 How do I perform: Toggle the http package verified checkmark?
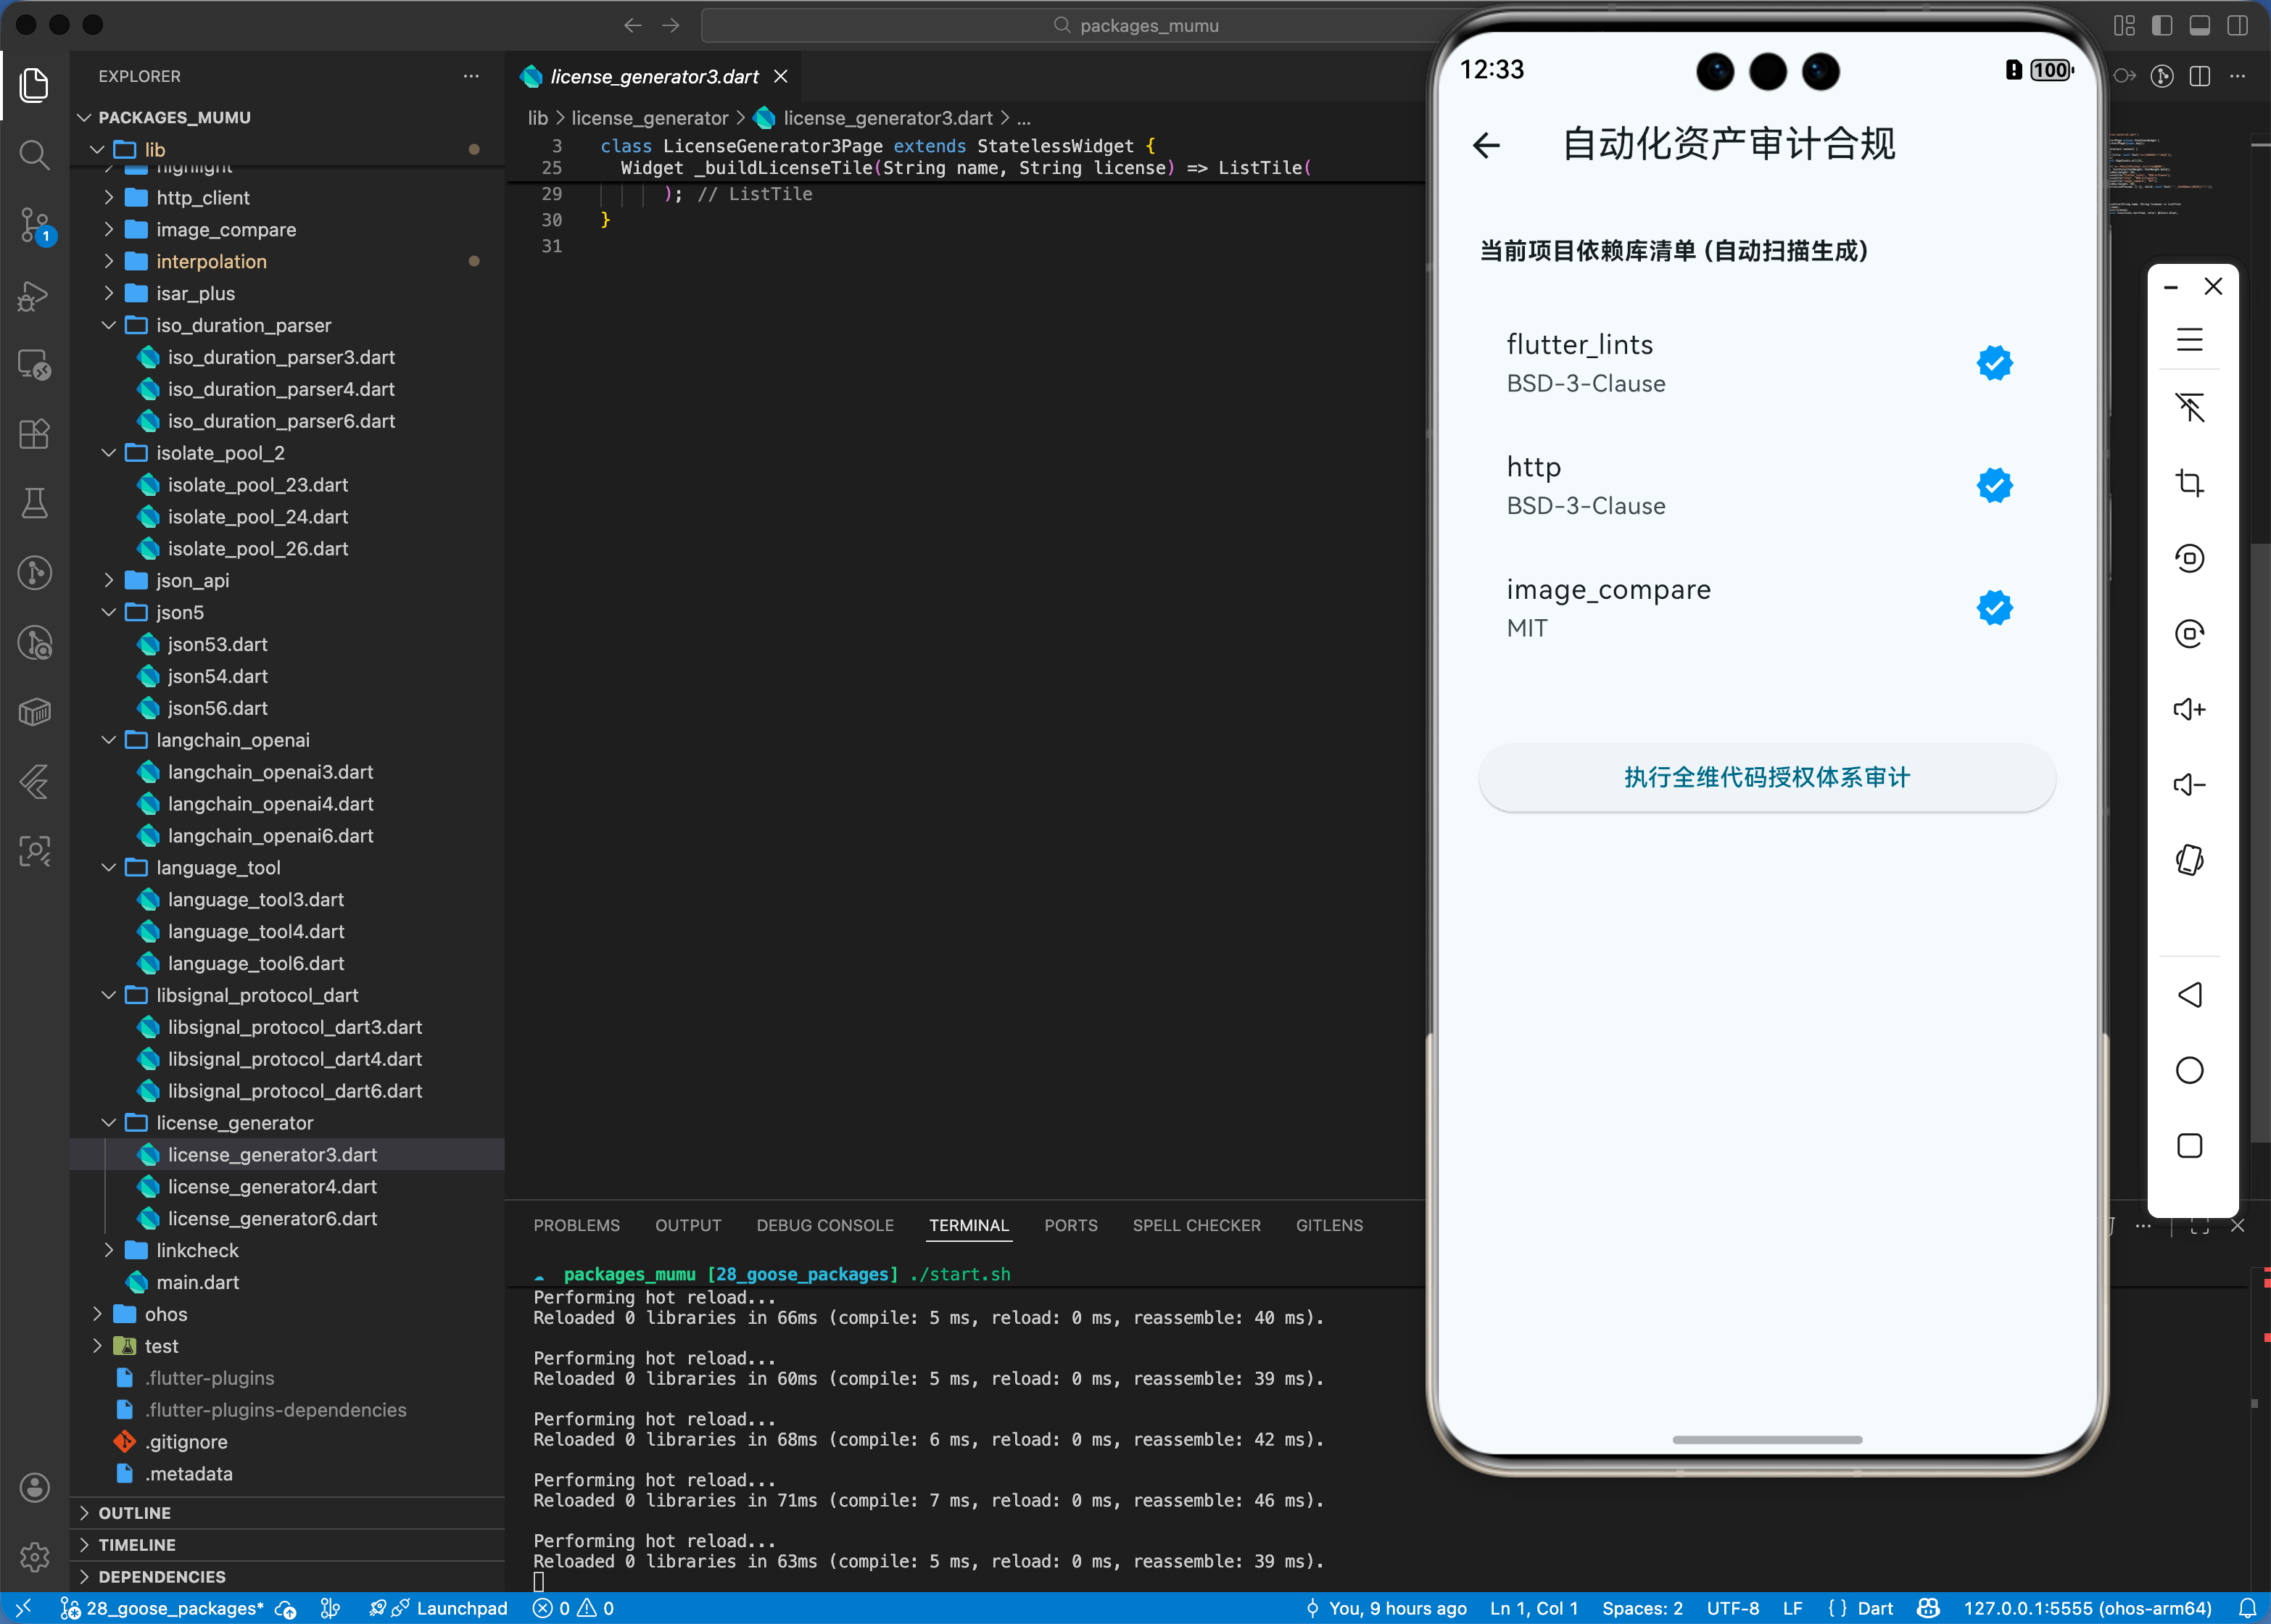click(x=1994, y=486)
